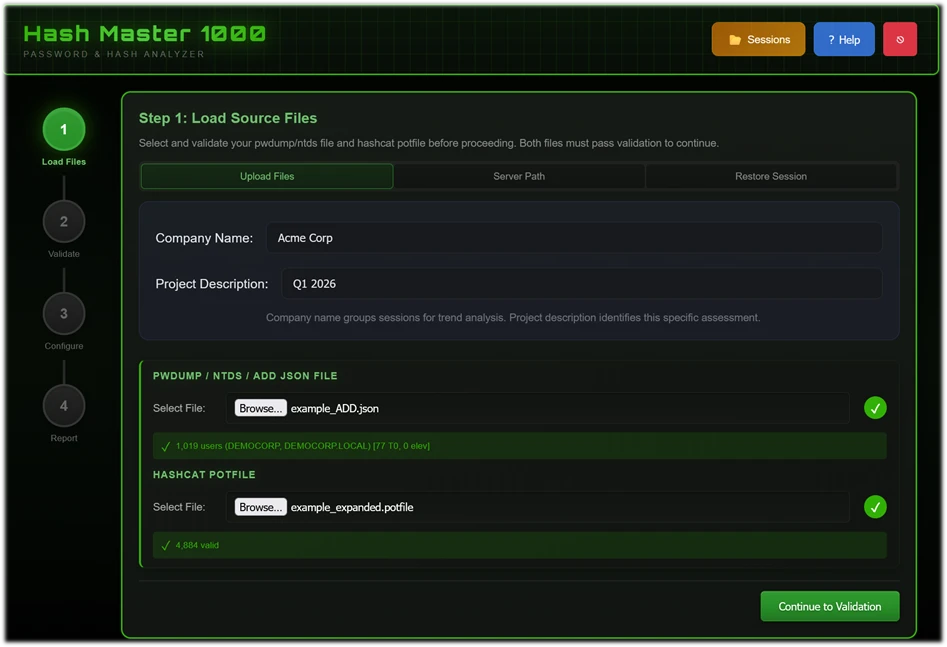The image size is (947, 647).
Task: Click the step 2 Validate circle
Action: point(63,221)
